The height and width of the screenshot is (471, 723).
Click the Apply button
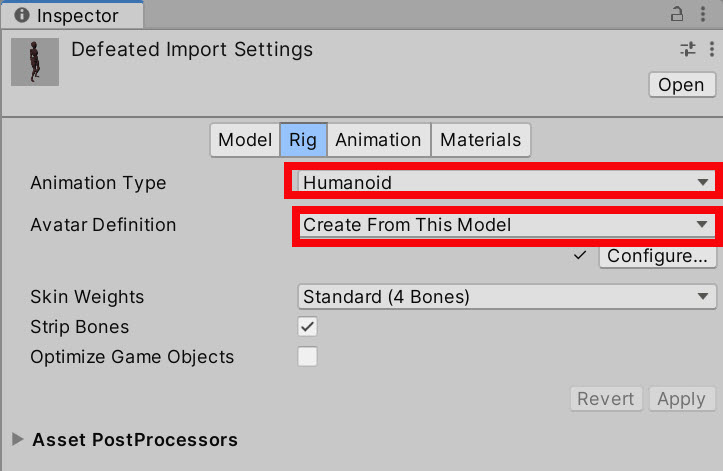[682, 399]
